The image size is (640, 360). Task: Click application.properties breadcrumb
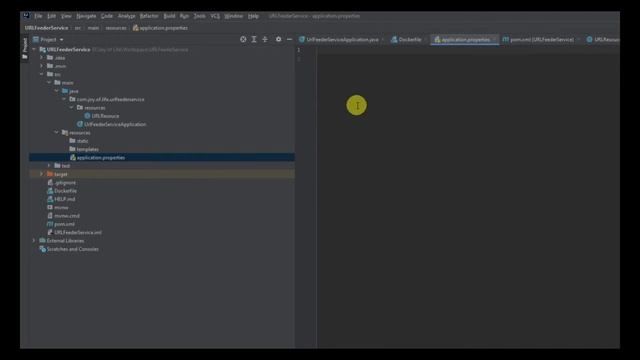coord(160,28)
